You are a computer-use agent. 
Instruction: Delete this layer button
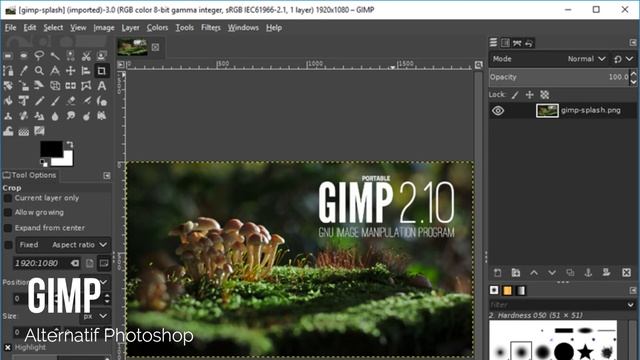tap(627, 273)
